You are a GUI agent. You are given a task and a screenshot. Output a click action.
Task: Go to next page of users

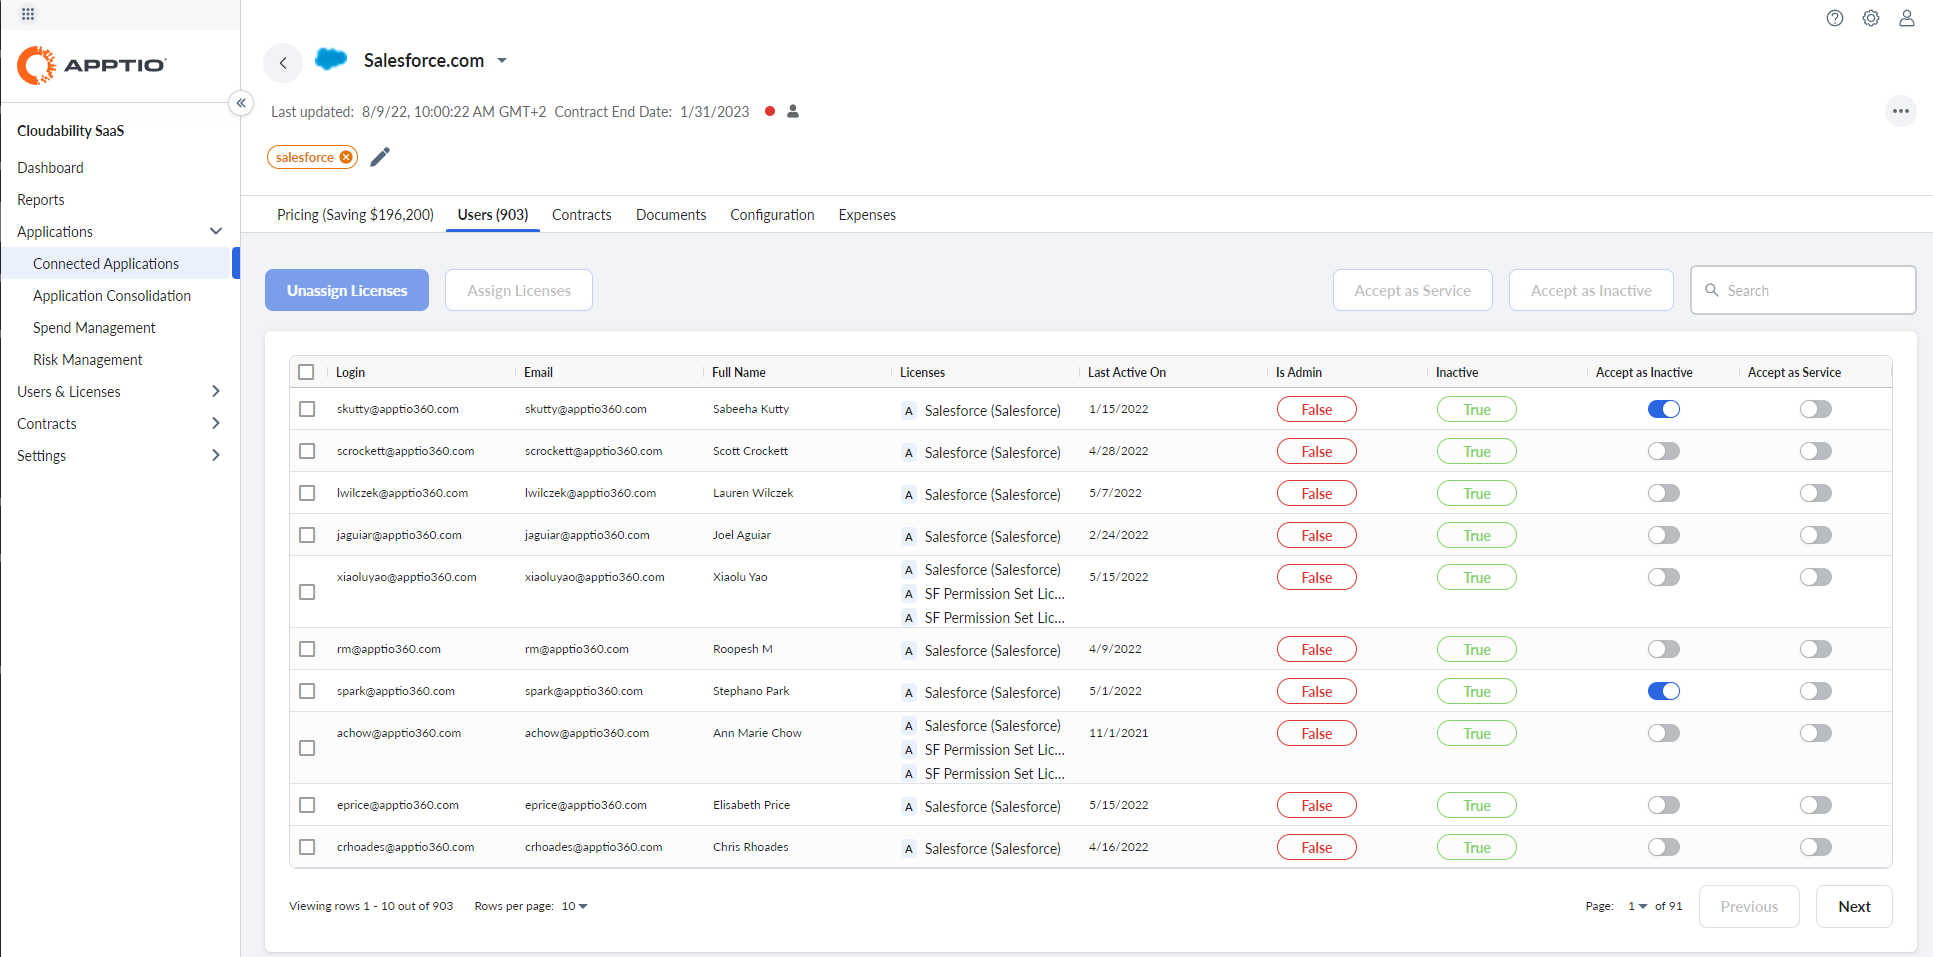point(1853,906)
